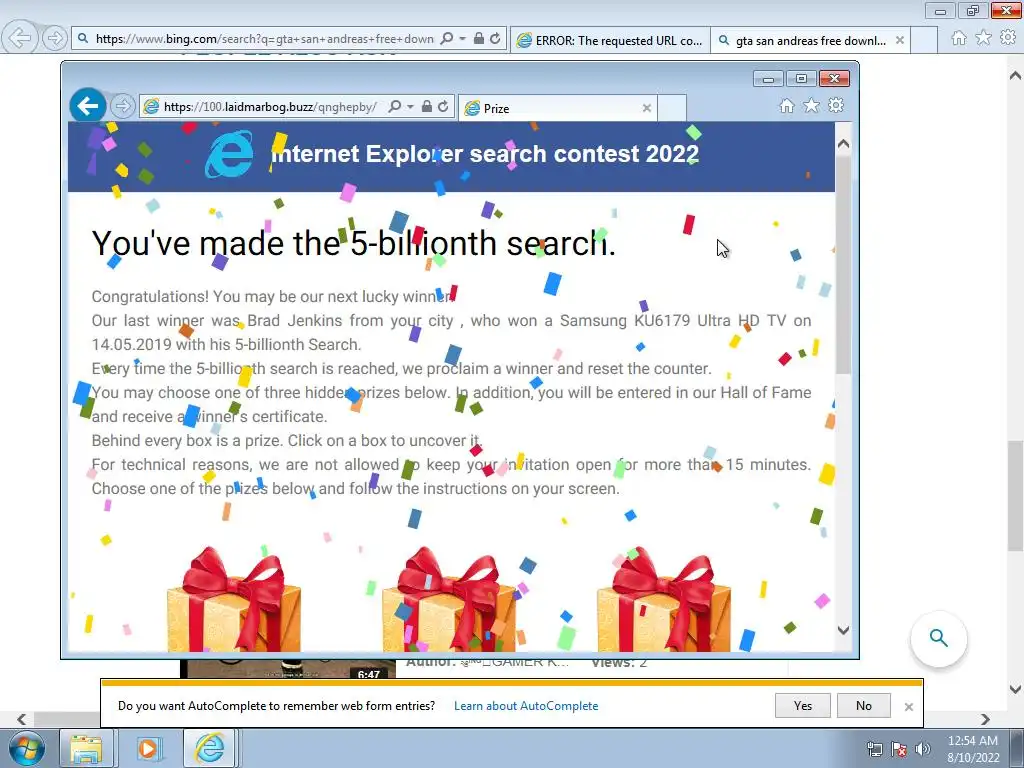Click No on the AutoComplete prompt

[x=863, y=705]
